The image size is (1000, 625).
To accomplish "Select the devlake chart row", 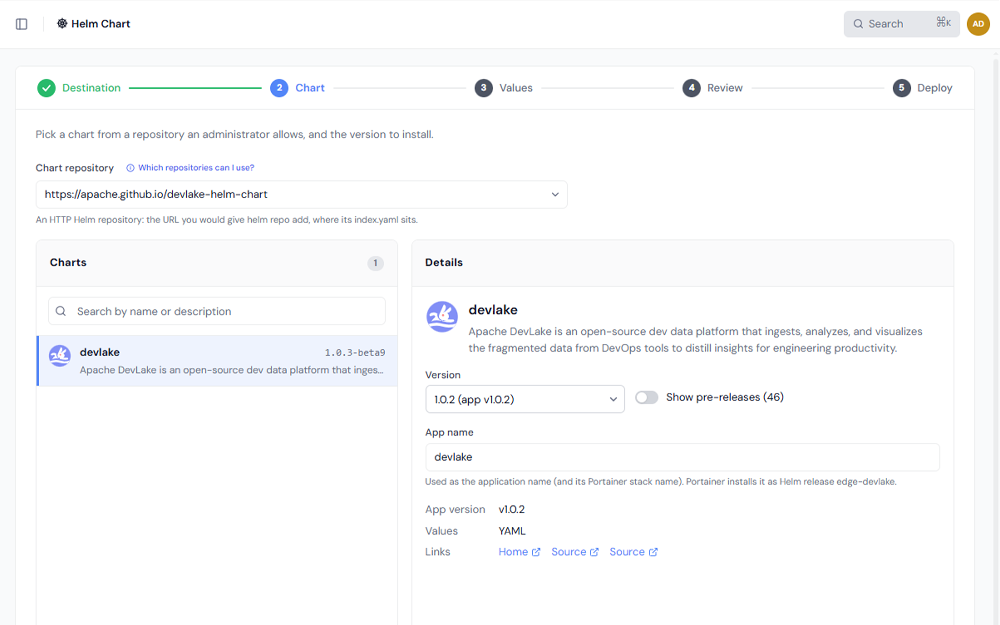I will coord(217,361).
